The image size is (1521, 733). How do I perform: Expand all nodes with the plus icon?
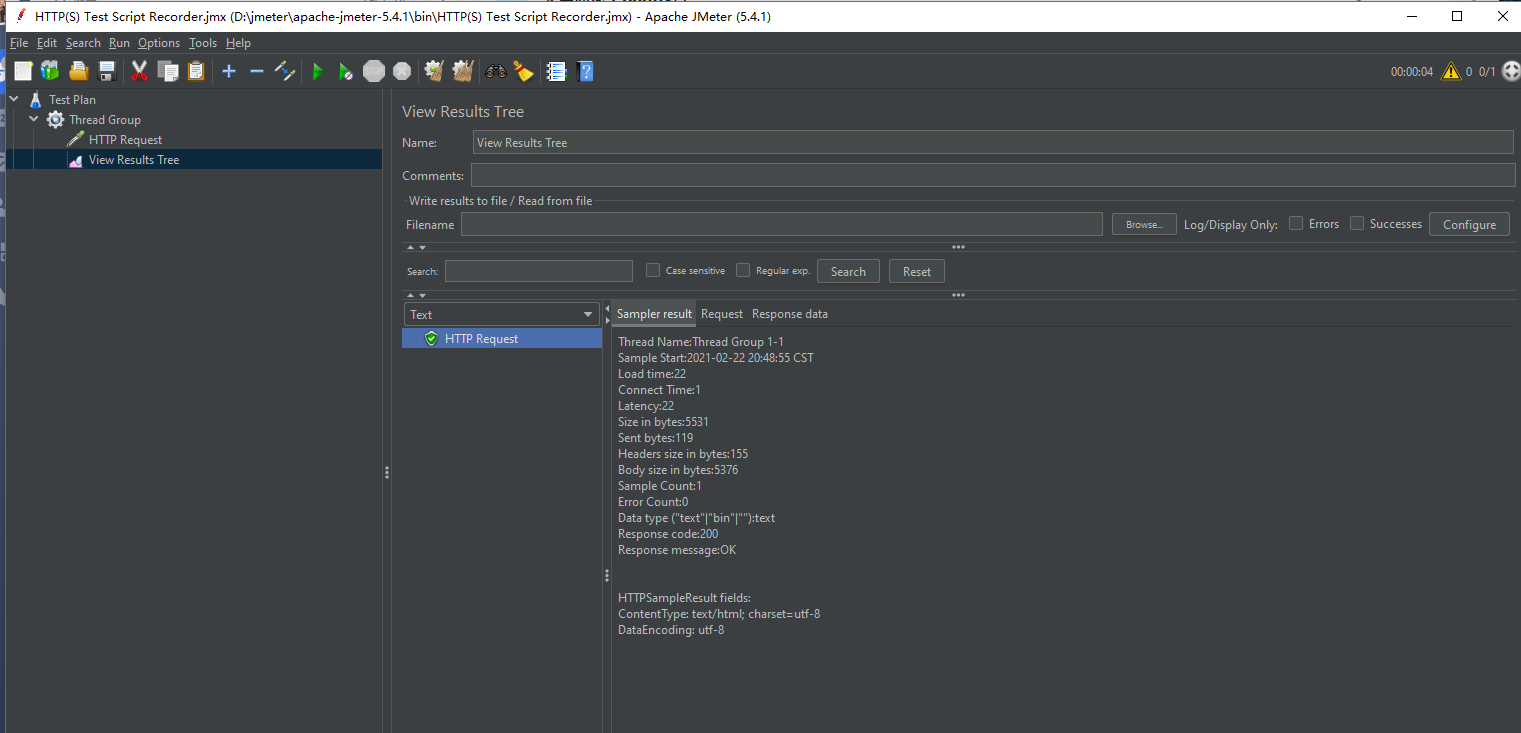point(229,71)
